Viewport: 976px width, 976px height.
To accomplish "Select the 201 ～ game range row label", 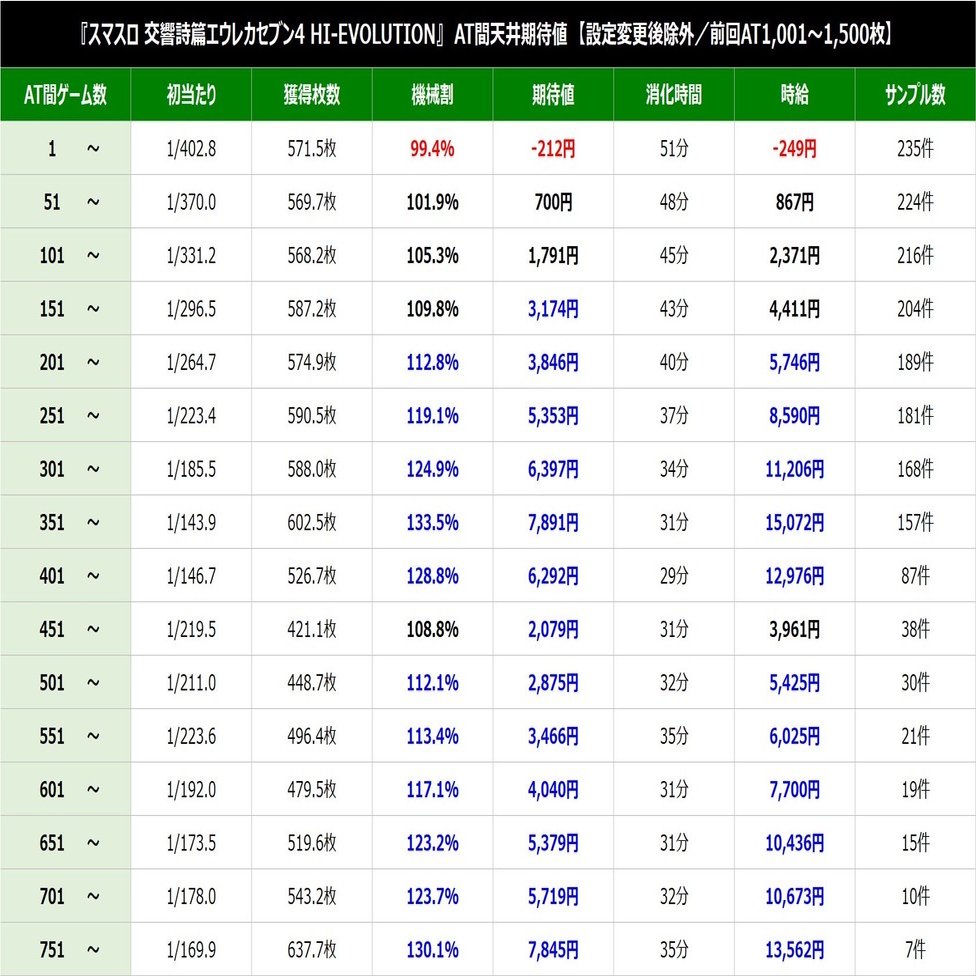I will tap(65, 362).
